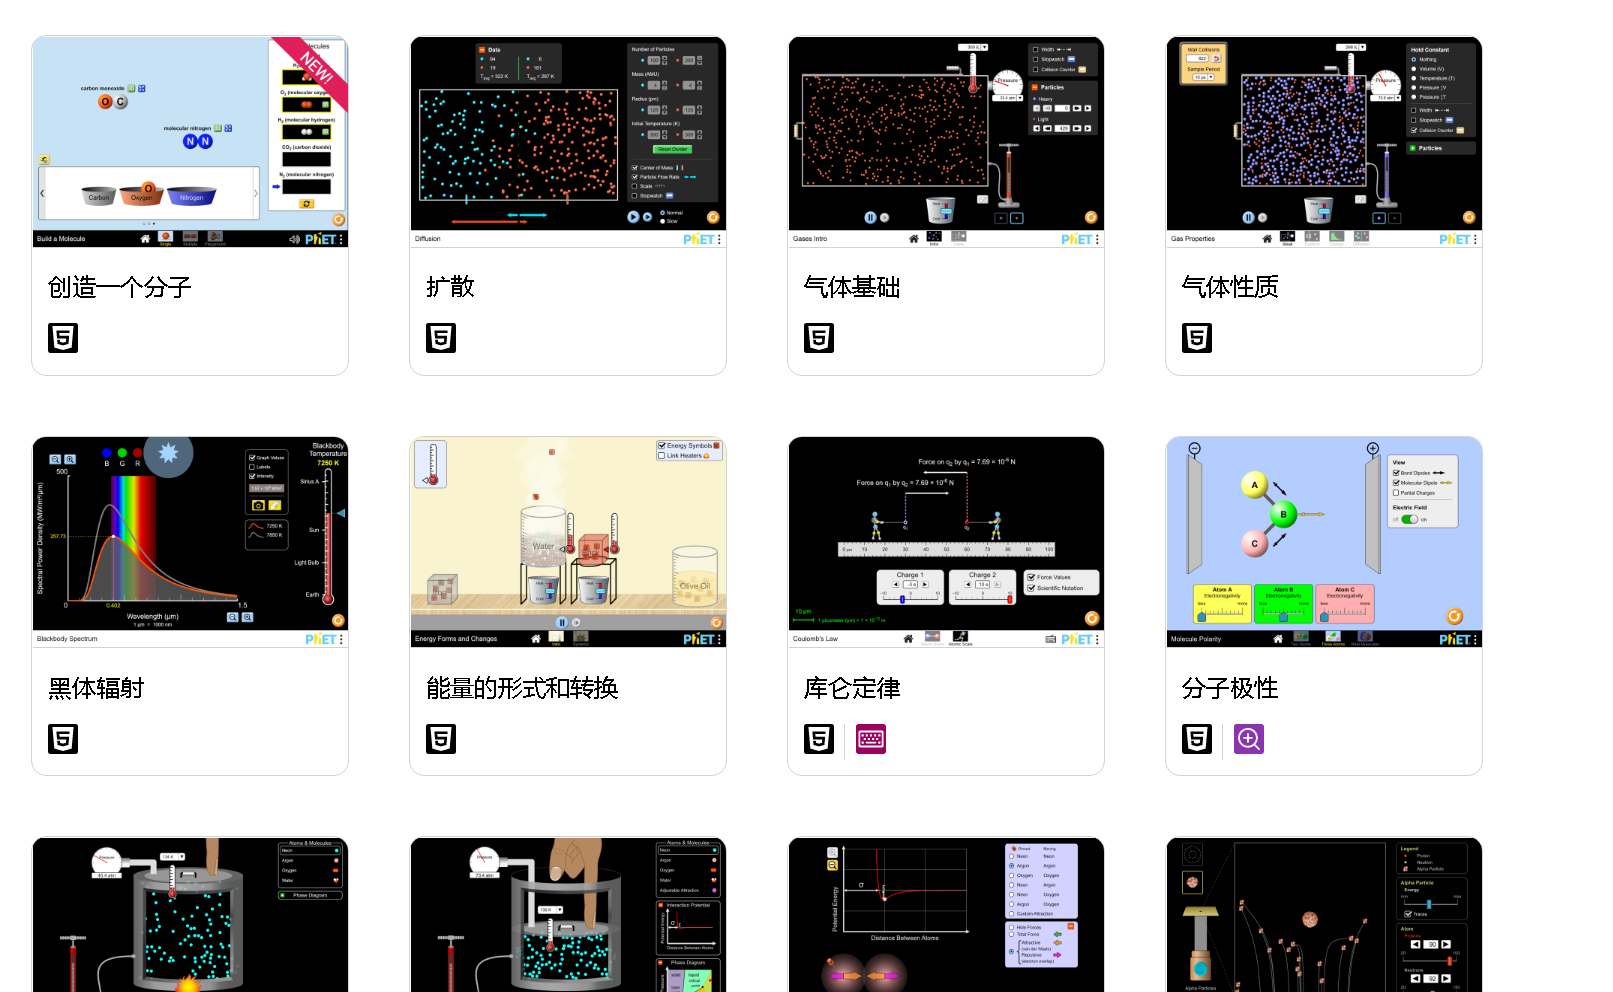The image size is (1613, 992).
Task: Open the HTML5 icon under 气体性质
Action: point(1197,338)
